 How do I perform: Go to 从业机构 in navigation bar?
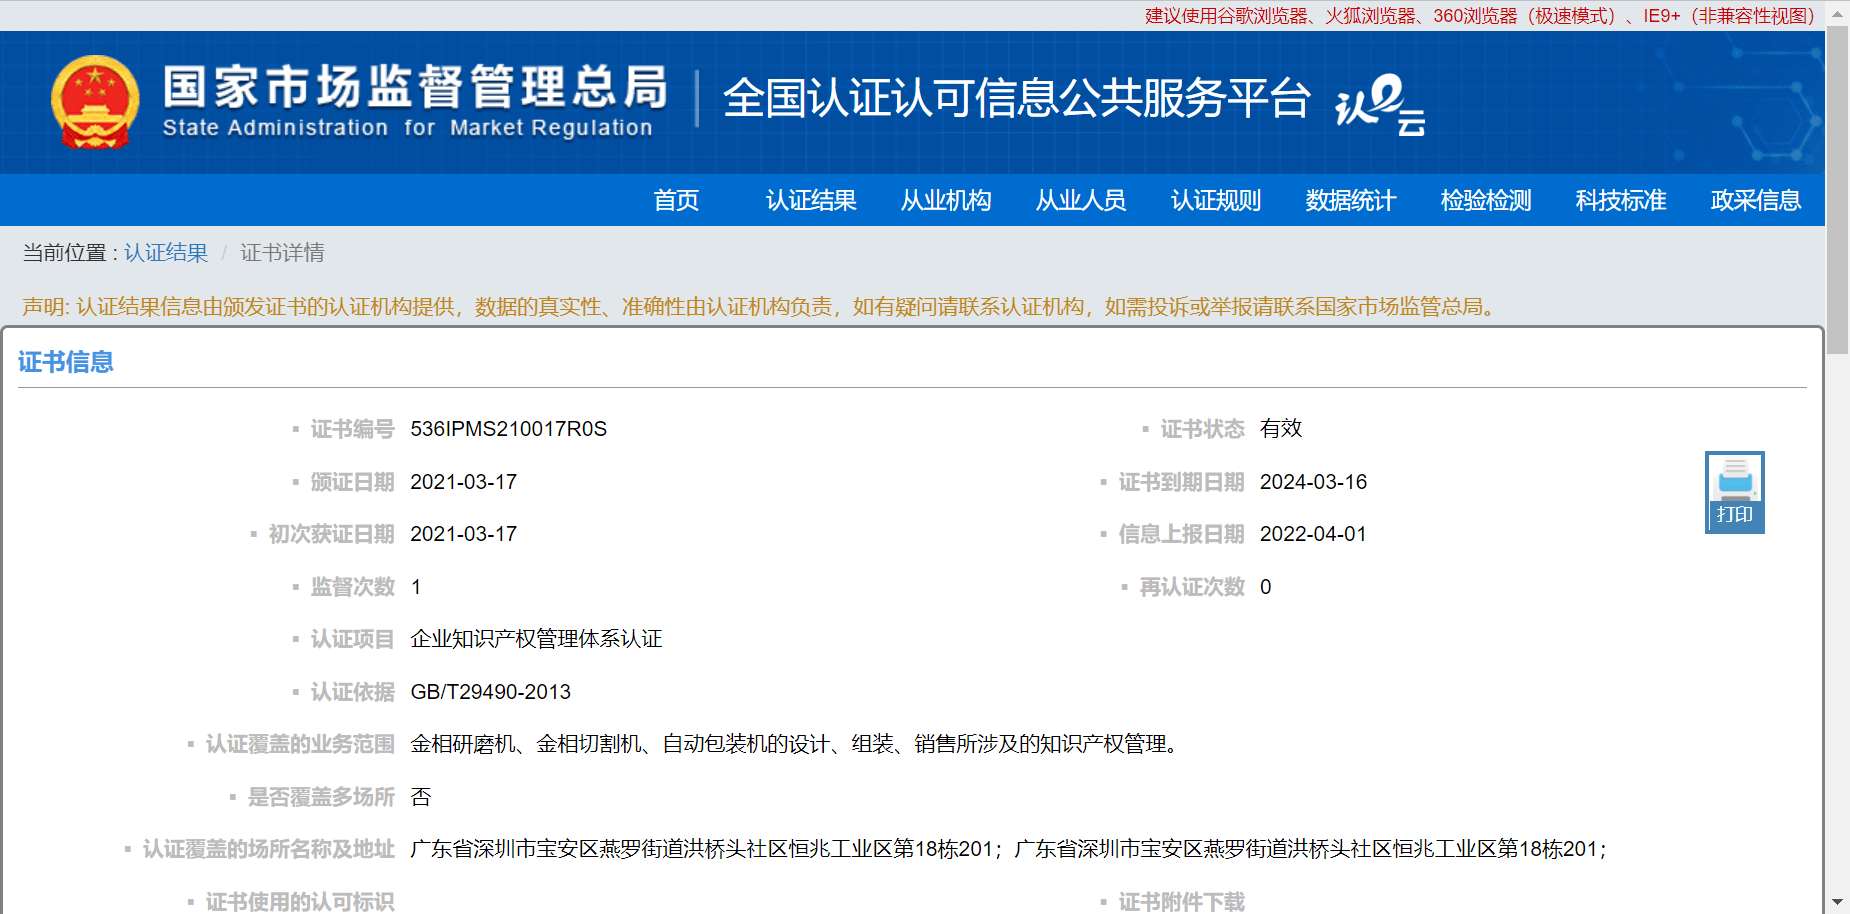(946, 200)
